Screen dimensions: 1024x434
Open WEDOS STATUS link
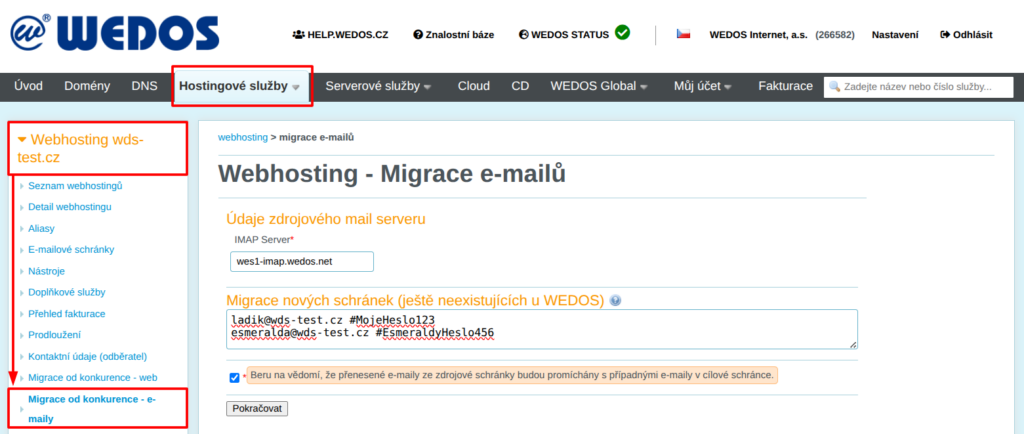(564, 35)
